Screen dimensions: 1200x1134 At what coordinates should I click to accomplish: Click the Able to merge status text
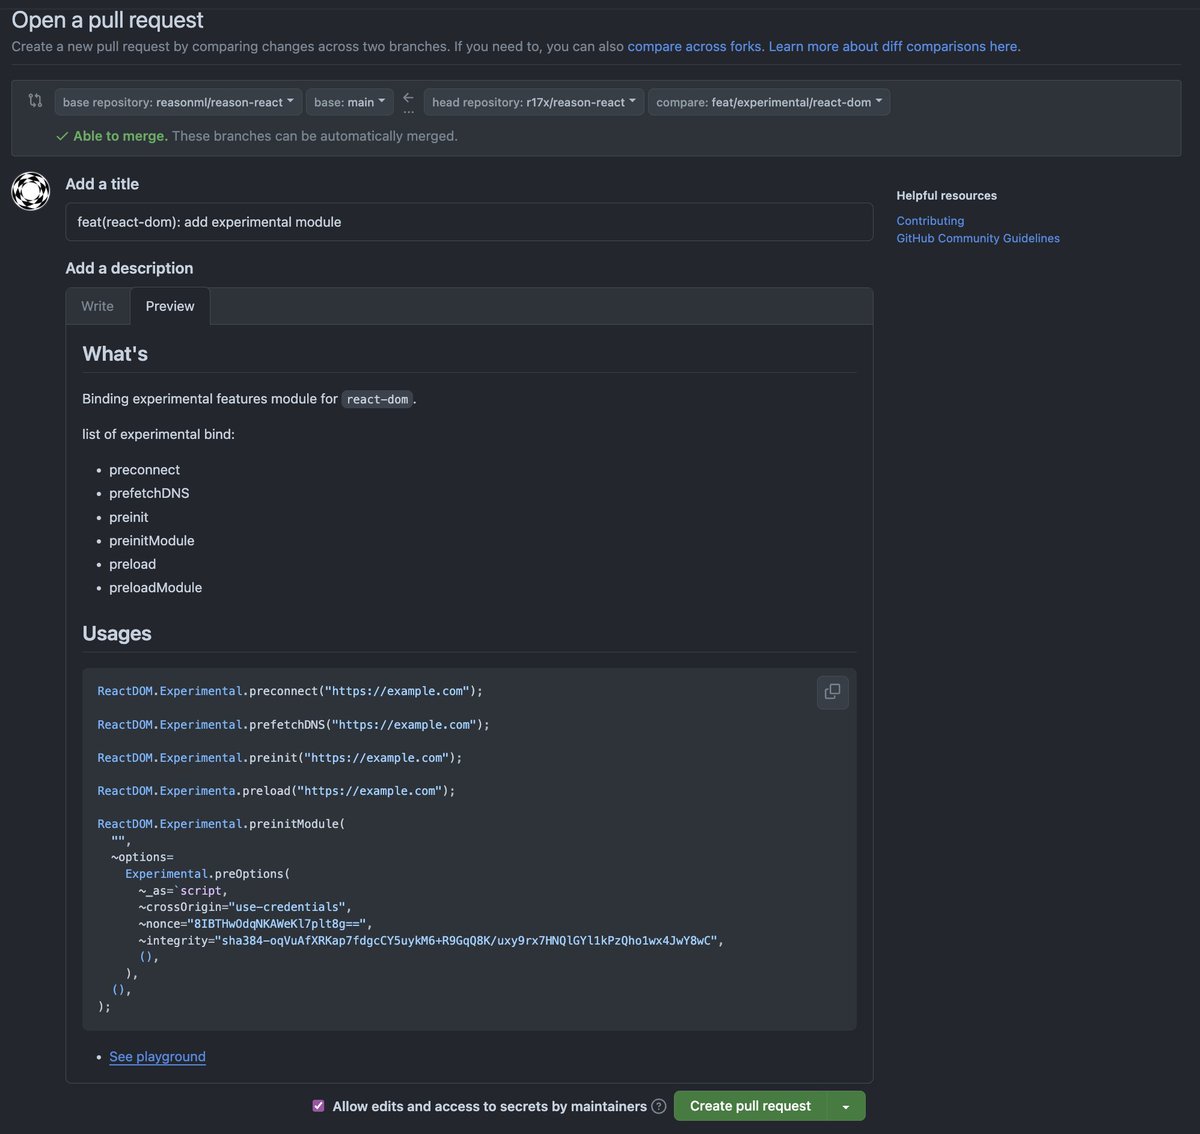120,136
